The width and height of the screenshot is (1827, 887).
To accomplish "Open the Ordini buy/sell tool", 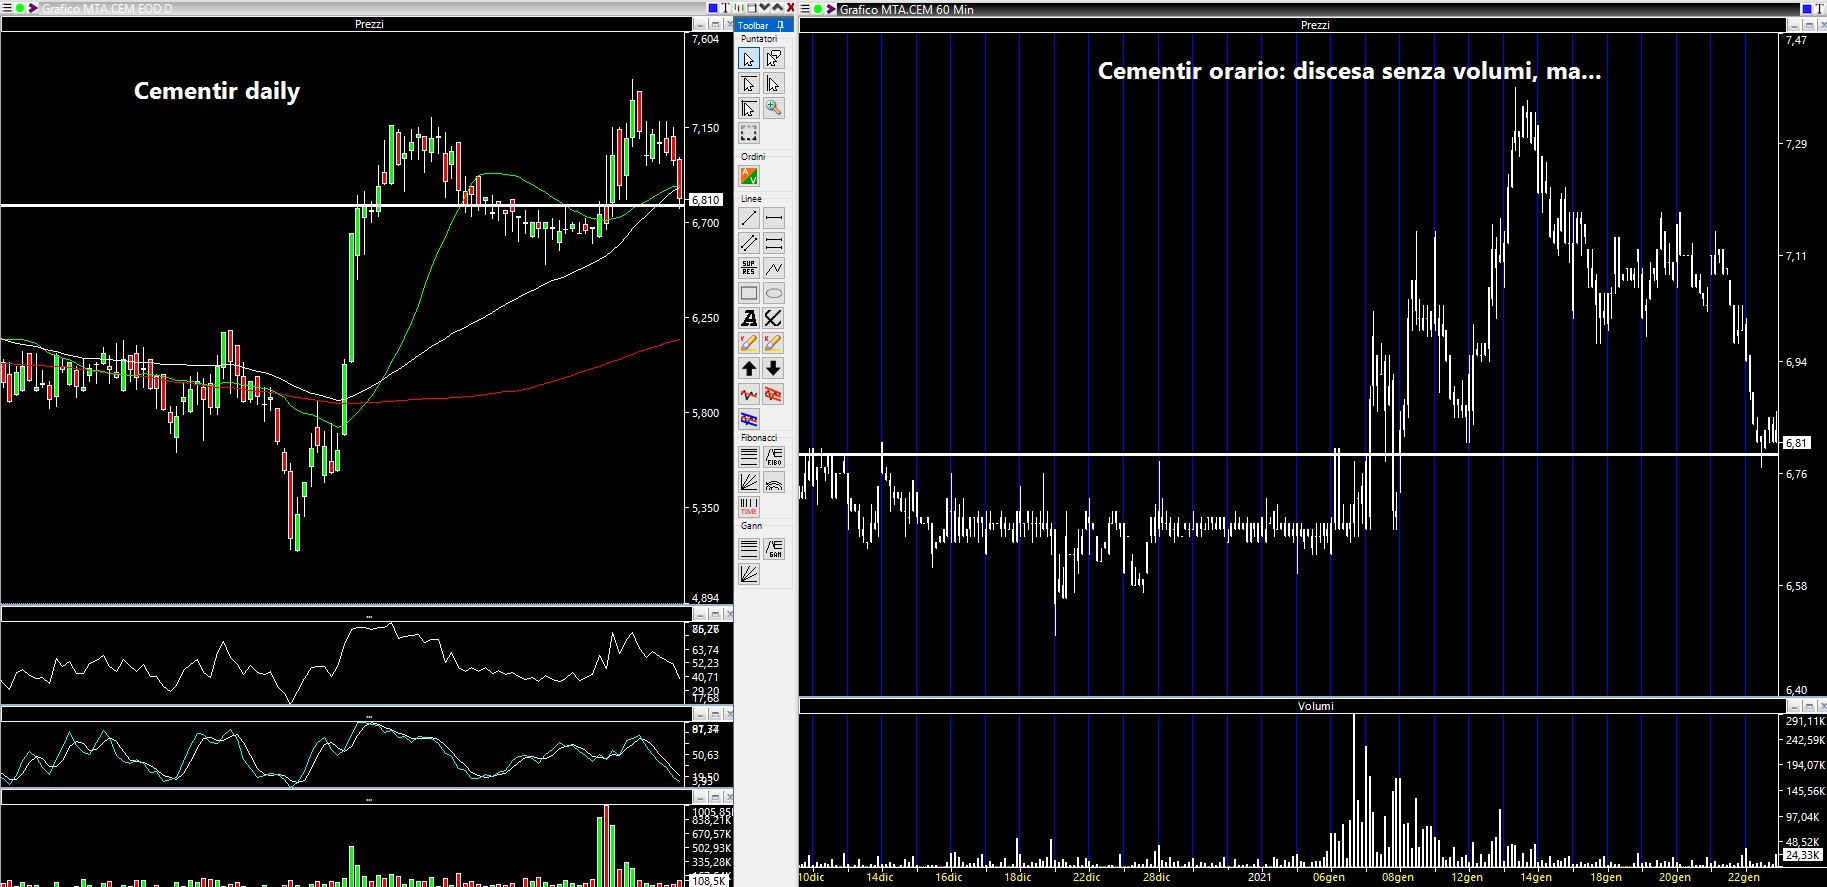I will (749, 176).
